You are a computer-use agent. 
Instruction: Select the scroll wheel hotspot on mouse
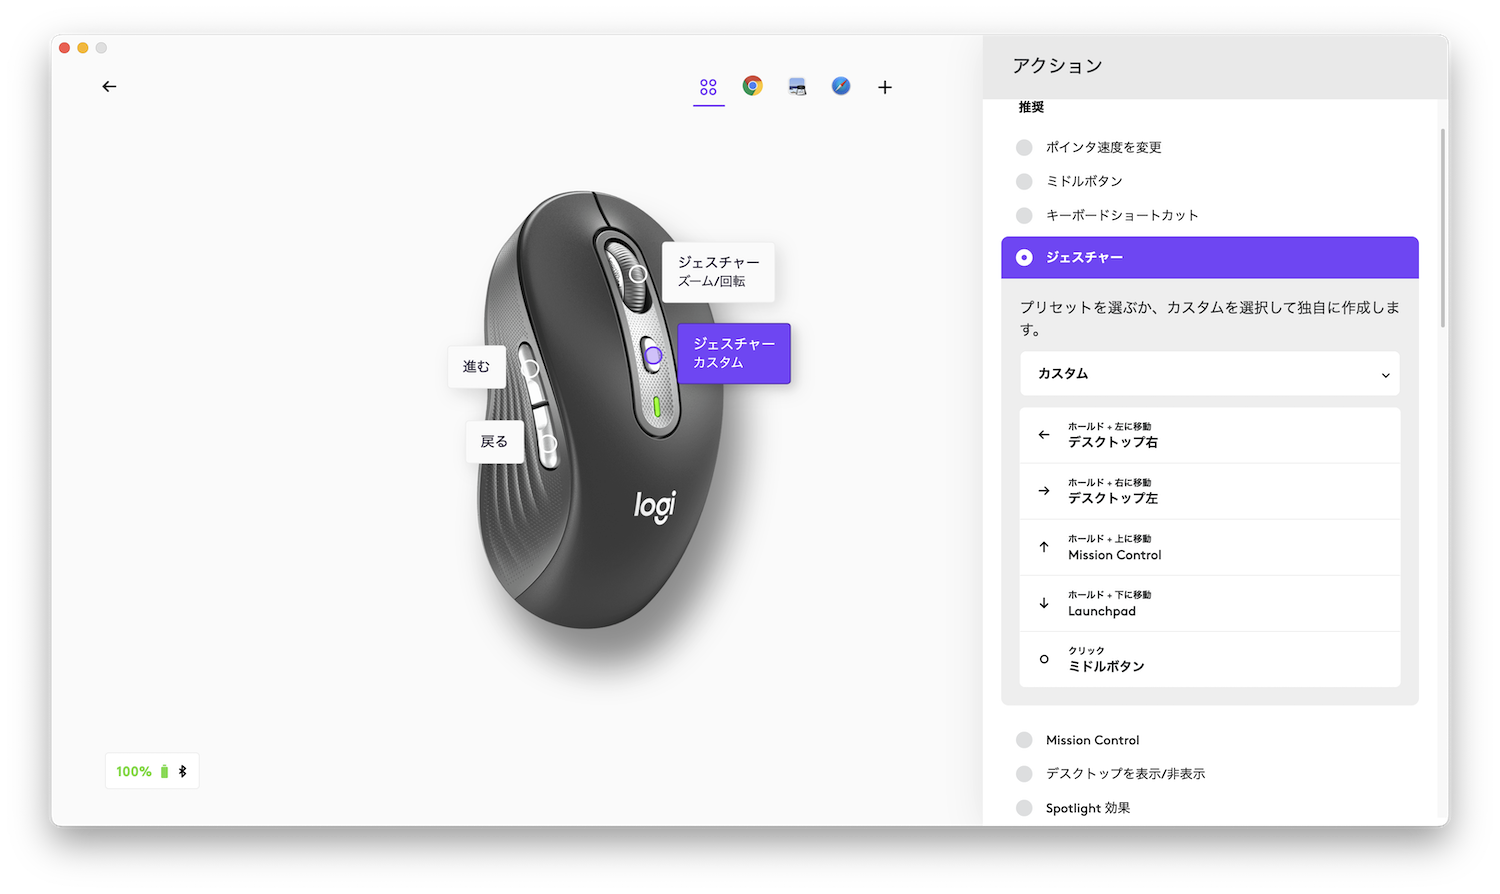pyautogui.click(x=637, y=274)
